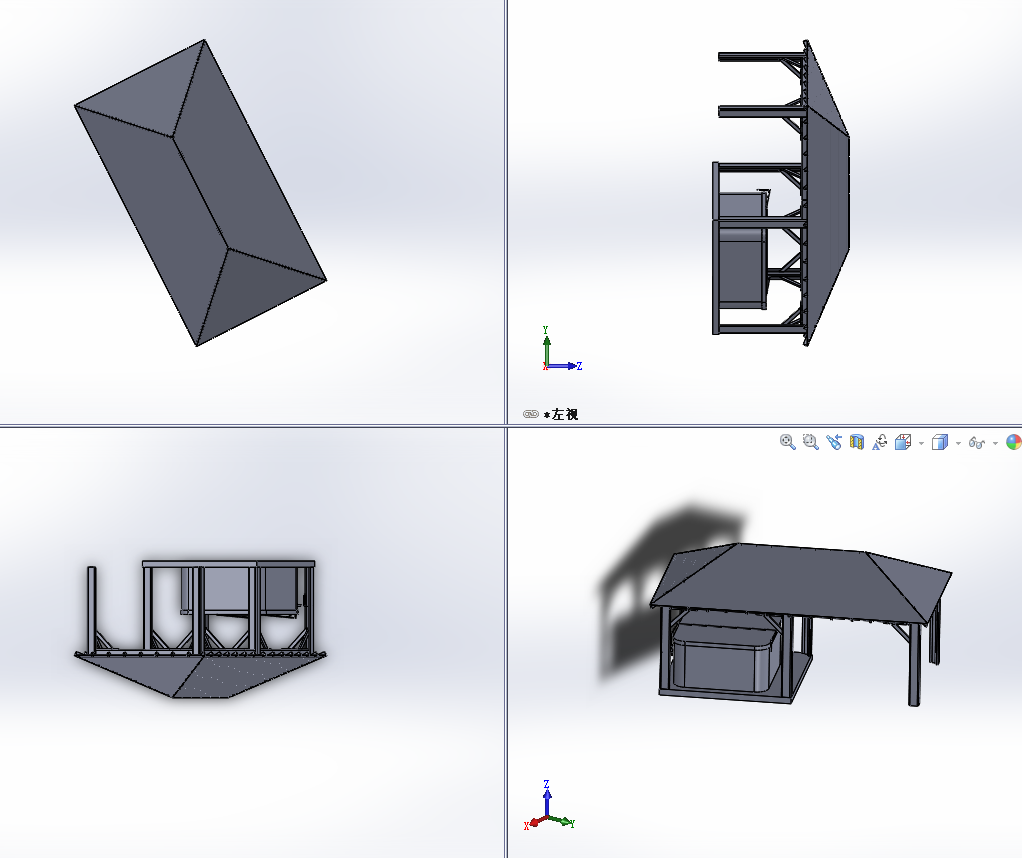Click the XYZ triad in the isometric pane
This screenshot has height=858, width=1022.
coord(549,805)
